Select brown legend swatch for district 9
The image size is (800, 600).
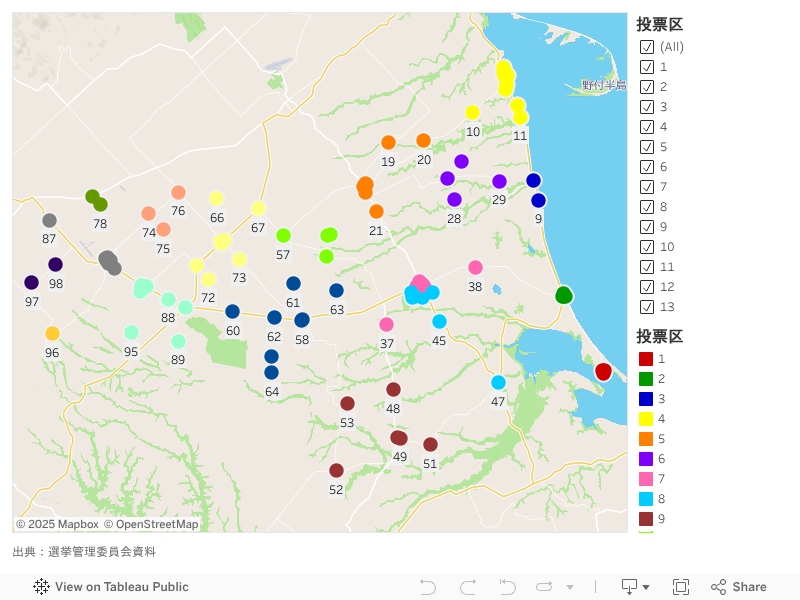coord(646,519)
